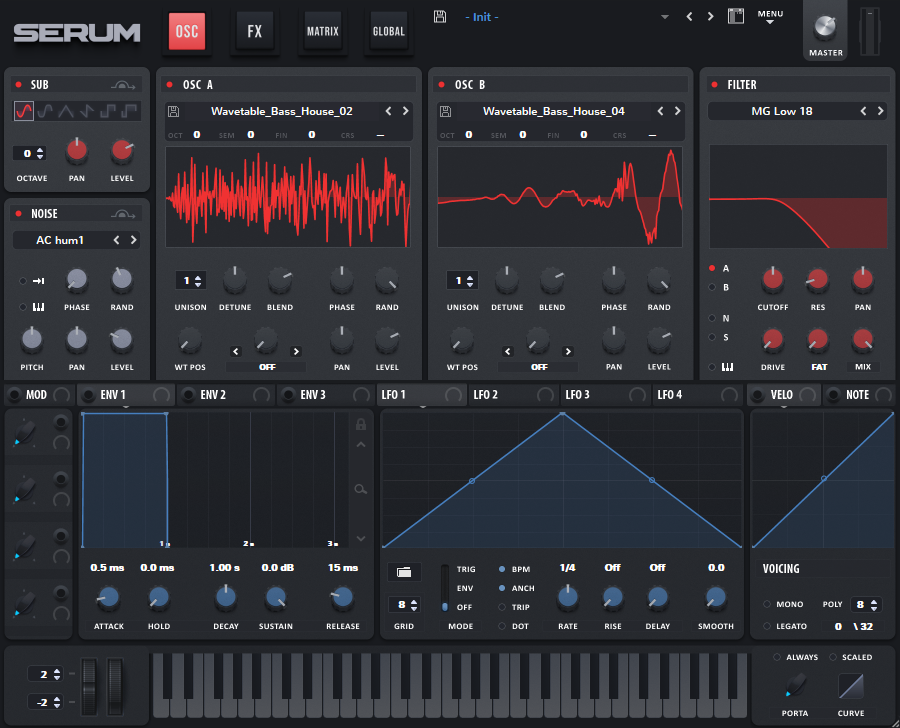Select next filter type after MG Low 18
Viewport: 900px width, 728px height.
pos(880,111)
